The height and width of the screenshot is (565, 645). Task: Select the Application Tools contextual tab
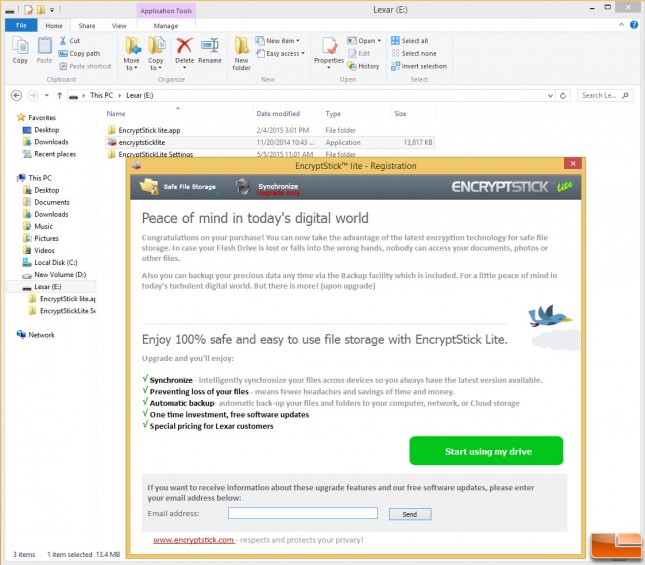tap(166, 11)
